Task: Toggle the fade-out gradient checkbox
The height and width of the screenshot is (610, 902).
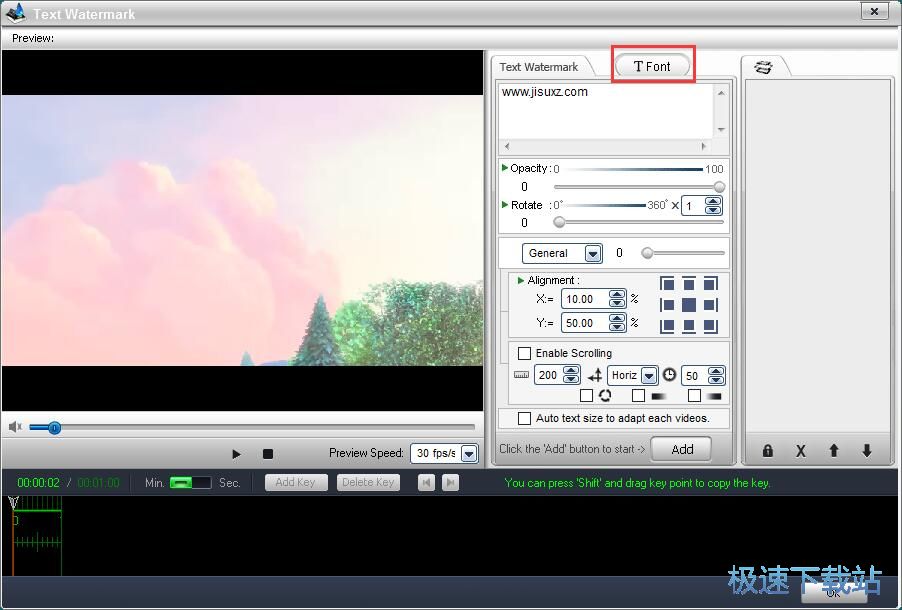Action: click(x=638, y=395)
